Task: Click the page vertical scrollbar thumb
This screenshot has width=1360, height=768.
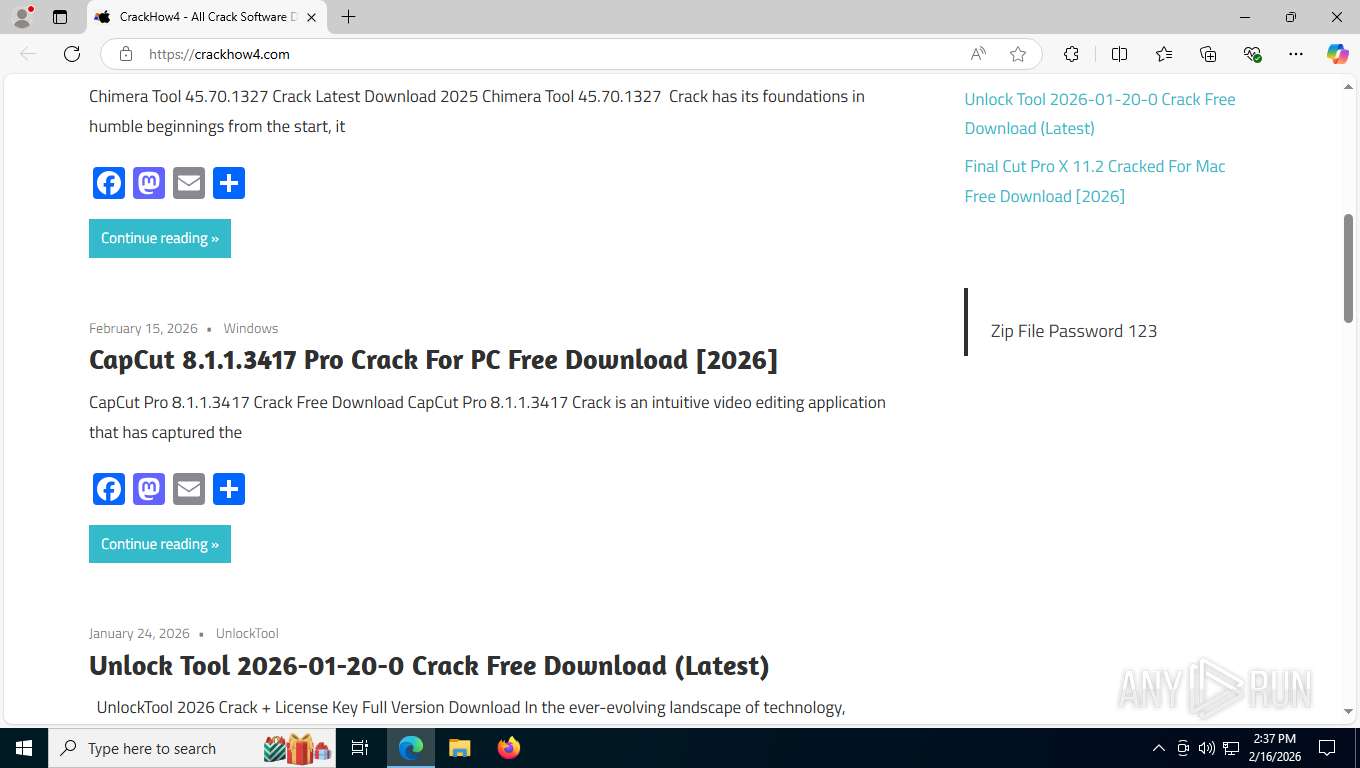Action: click(x=1348, y=268)
